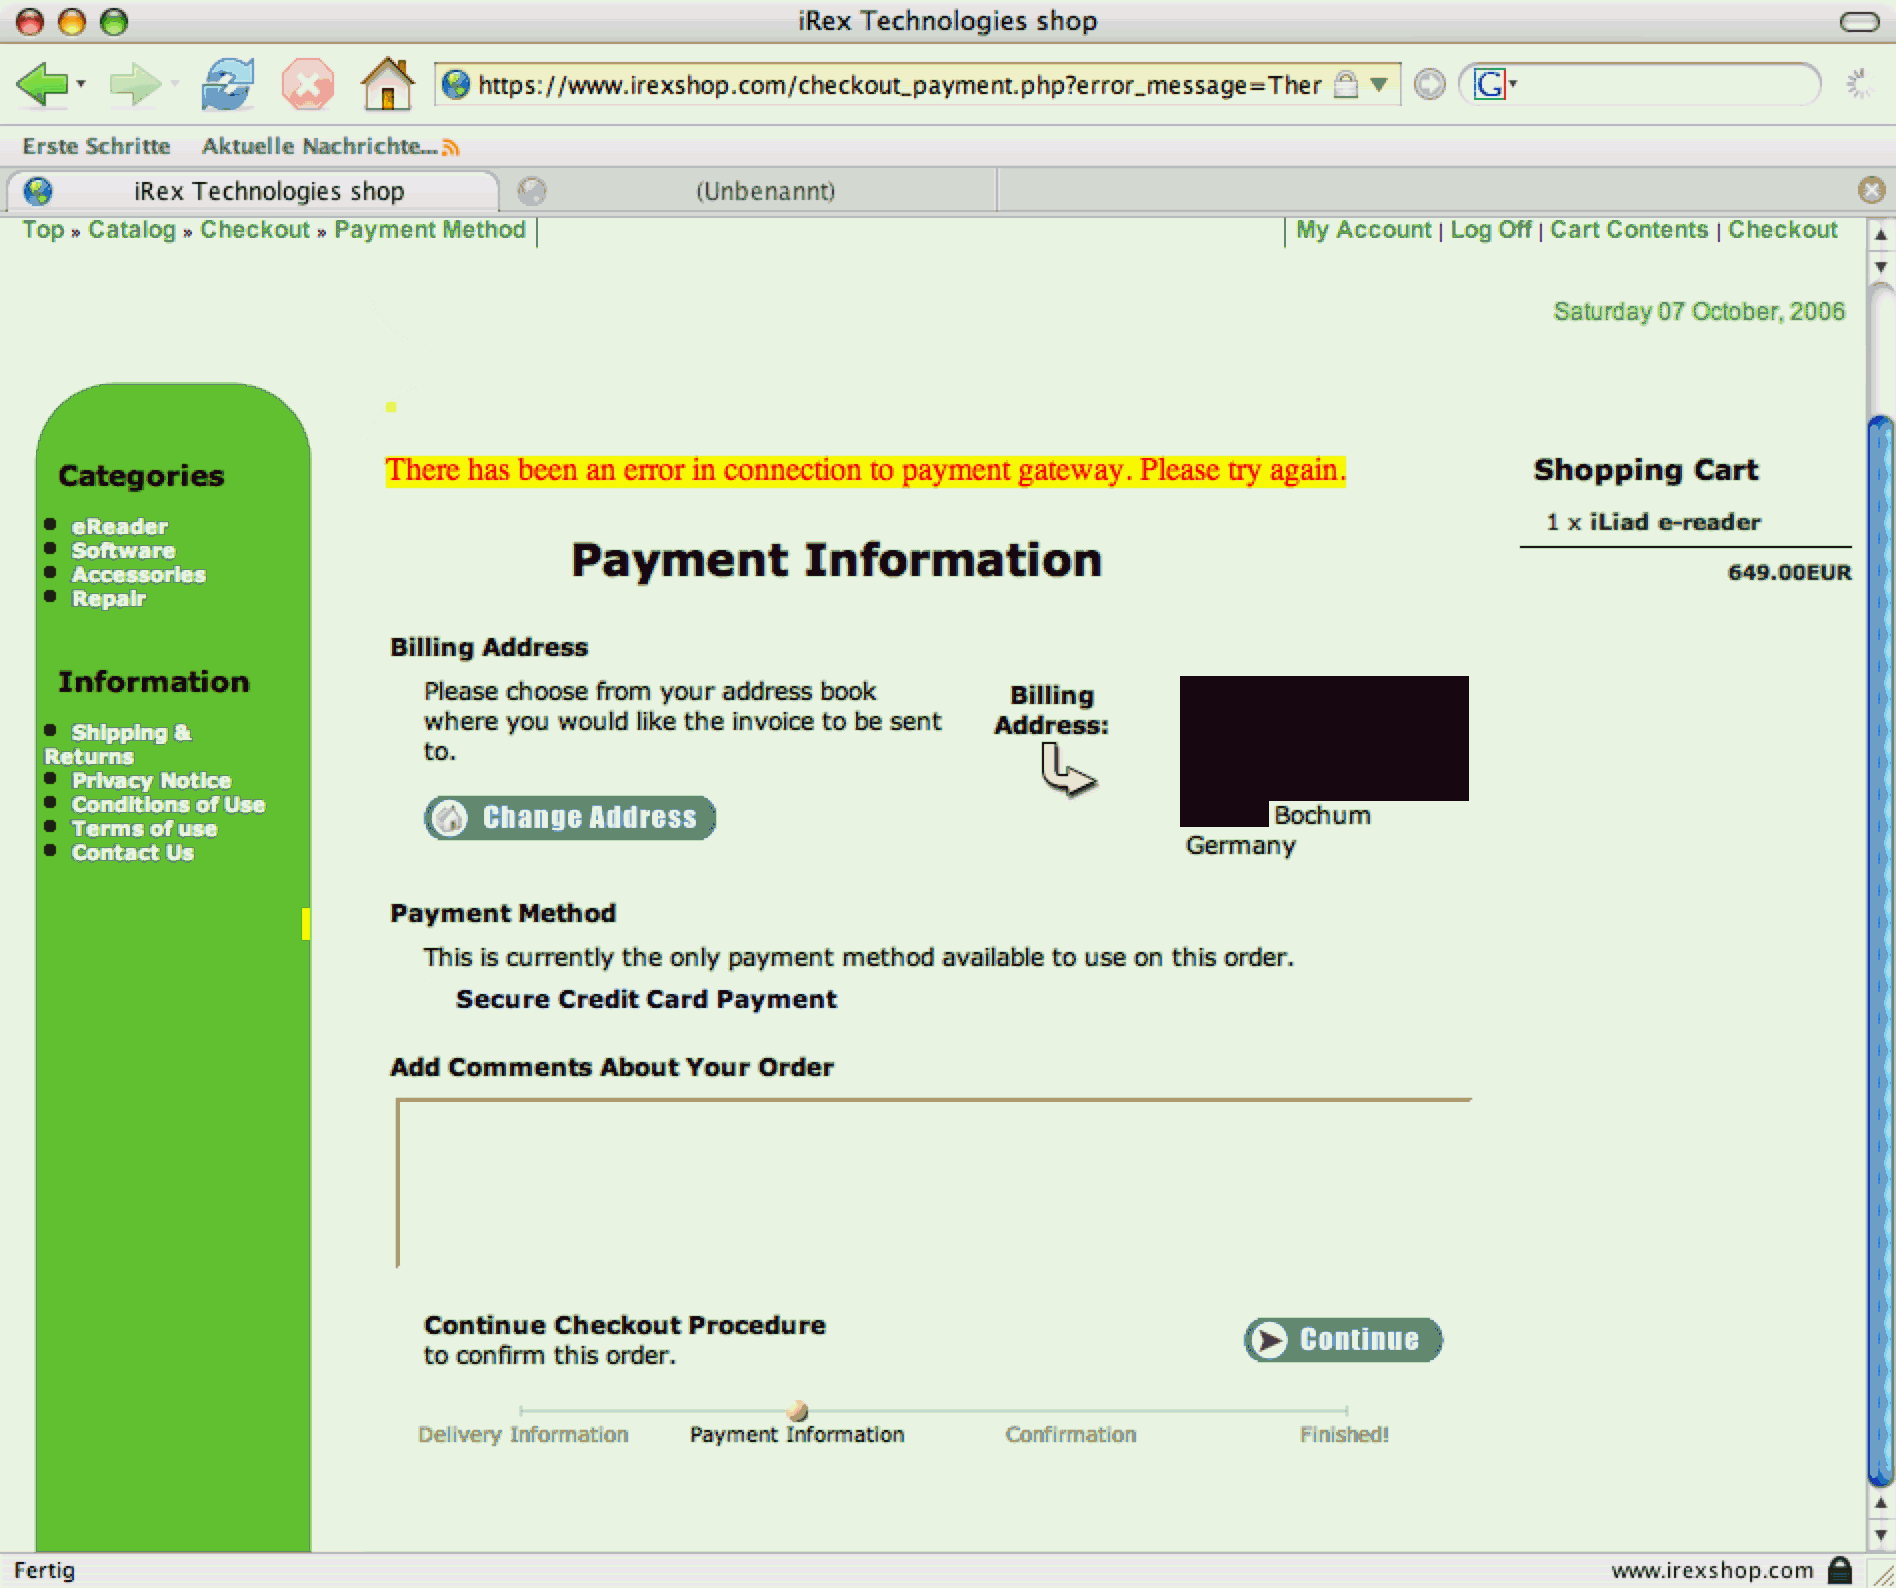1896x1588 pixels.
Task: Click the Log Off link
Action: pyautogui.click(x=1491, y=230)
